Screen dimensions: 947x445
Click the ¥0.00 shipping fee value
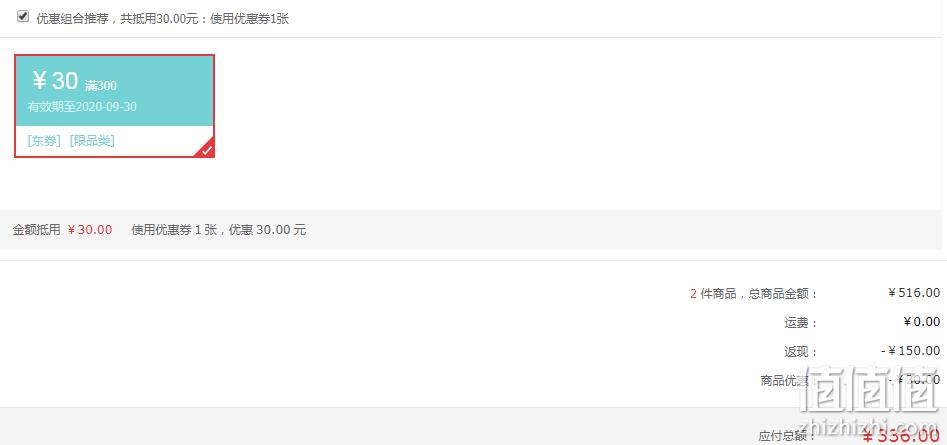pos(922,322)
